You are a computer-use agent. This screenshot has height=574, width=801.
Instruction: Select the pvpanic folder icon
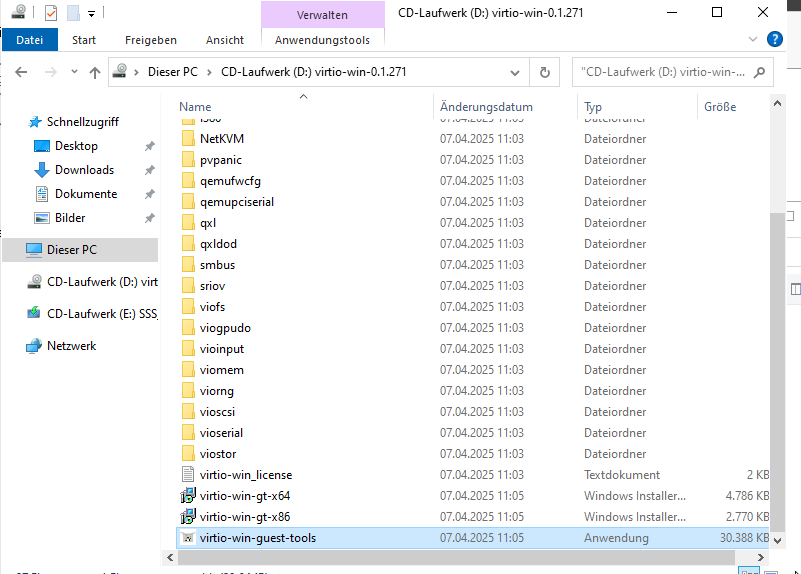188,160
